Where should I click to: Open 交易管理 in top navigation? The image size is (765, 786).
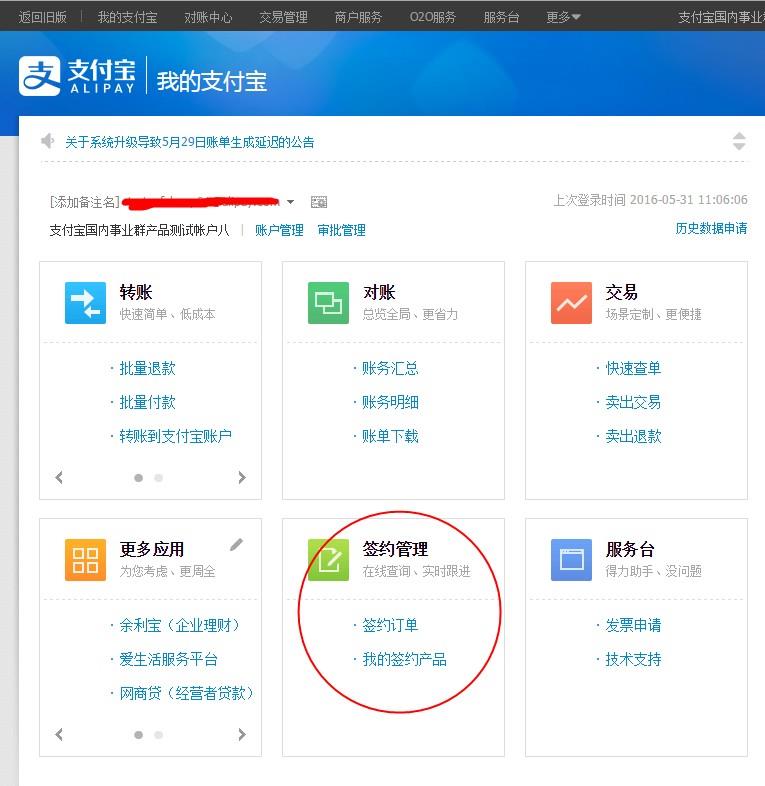pyautogui.click(x=283, y=17)
